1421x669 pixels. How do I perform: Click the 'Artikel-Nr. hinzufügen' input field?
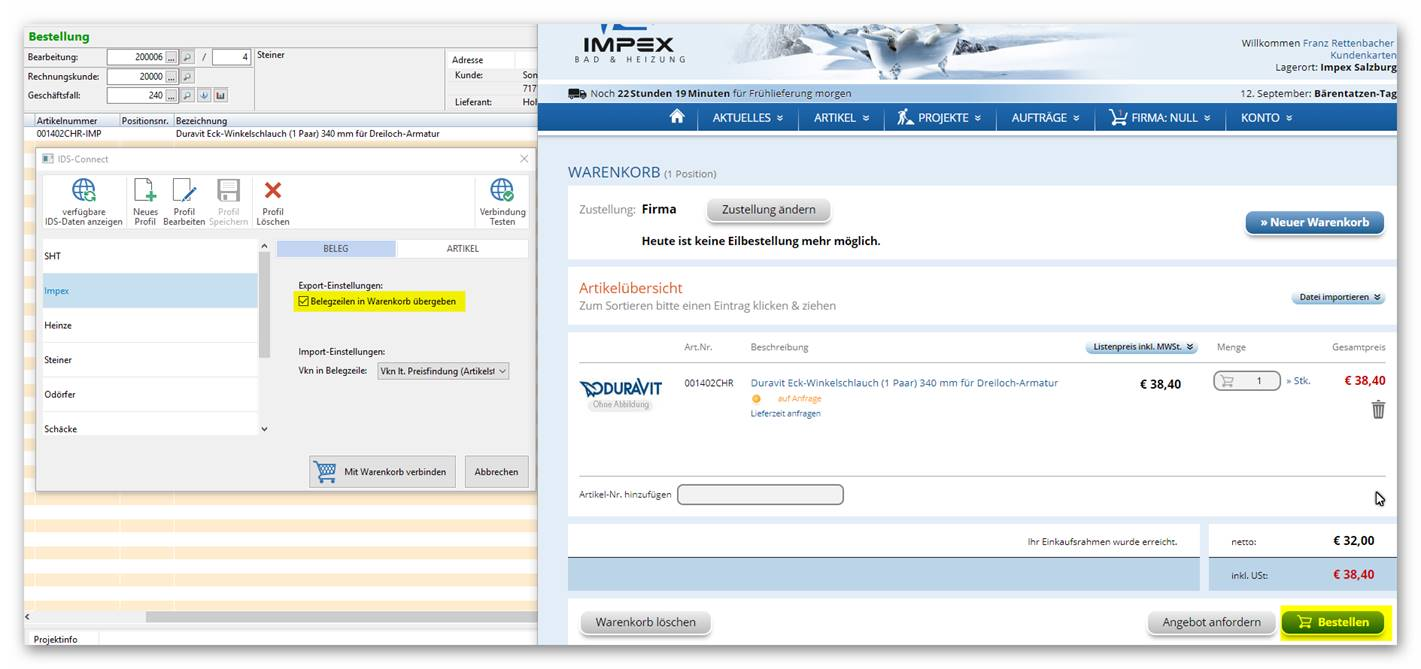[x=760, y=495]
